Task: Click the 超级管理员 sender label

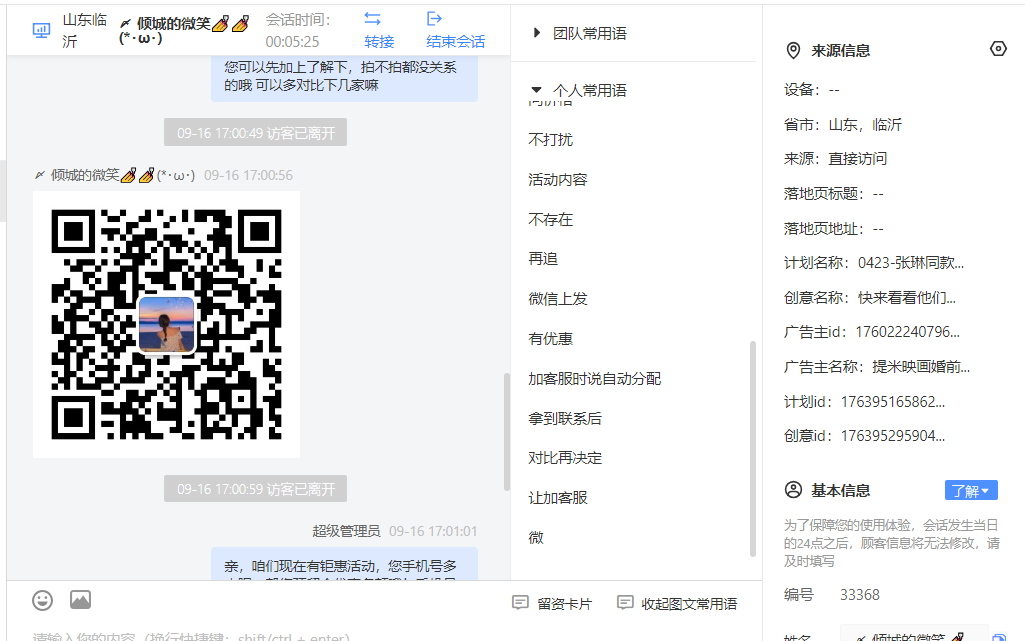Action: pos(346,531)
